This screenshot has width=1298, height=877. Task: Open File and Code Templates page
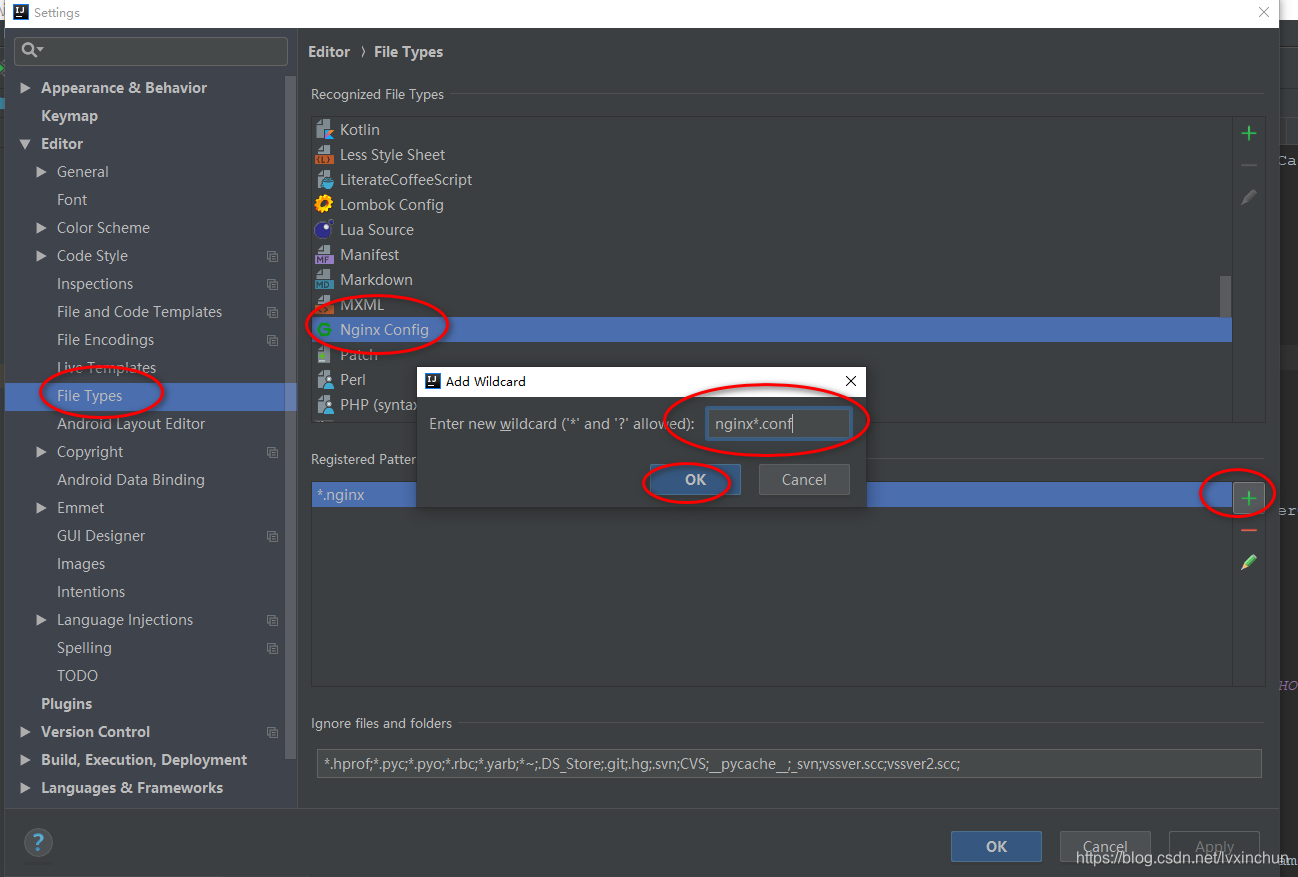coord(139,312)
